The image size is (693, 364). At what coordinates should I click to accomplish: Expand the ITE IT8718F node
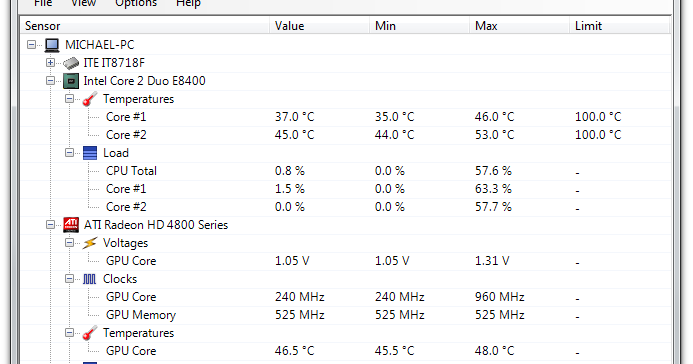click(x=50, y=63)
